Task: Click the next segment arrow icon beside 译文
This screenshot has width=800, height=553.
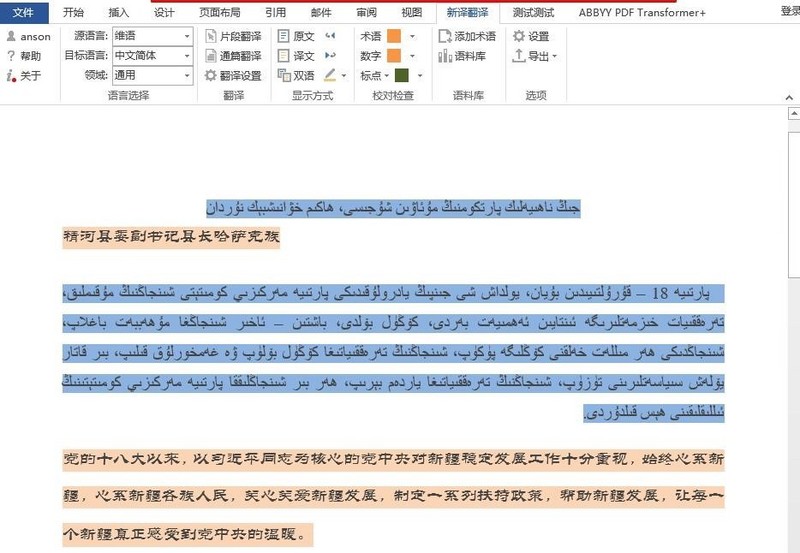Action: 330,55
